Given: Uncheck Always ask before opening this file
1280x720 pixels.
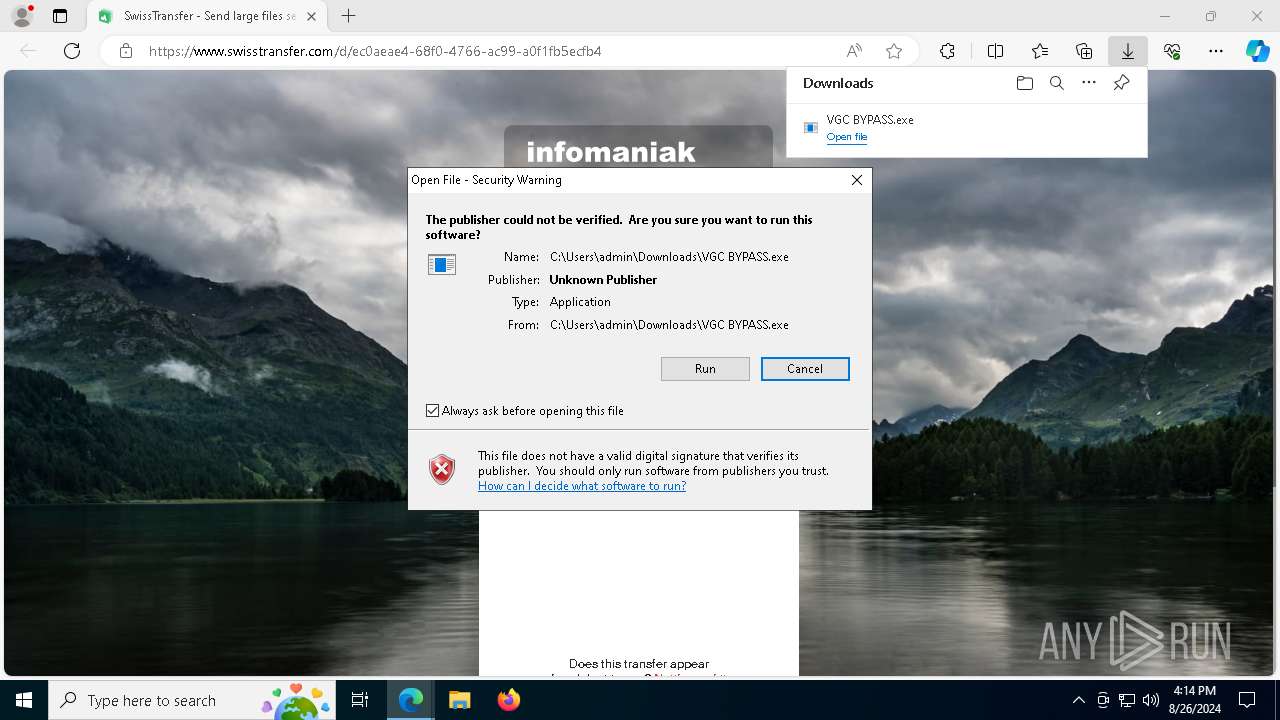Looking at the screenshot, I should (432, 411).
